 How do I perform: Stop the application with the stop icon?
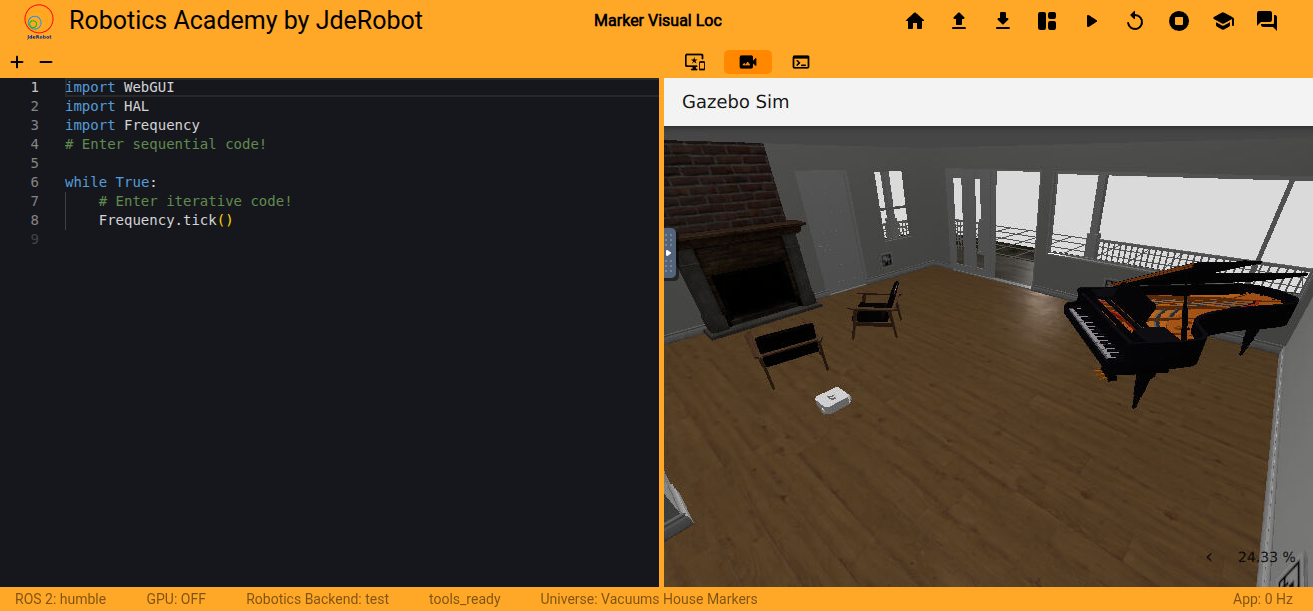1179,21
